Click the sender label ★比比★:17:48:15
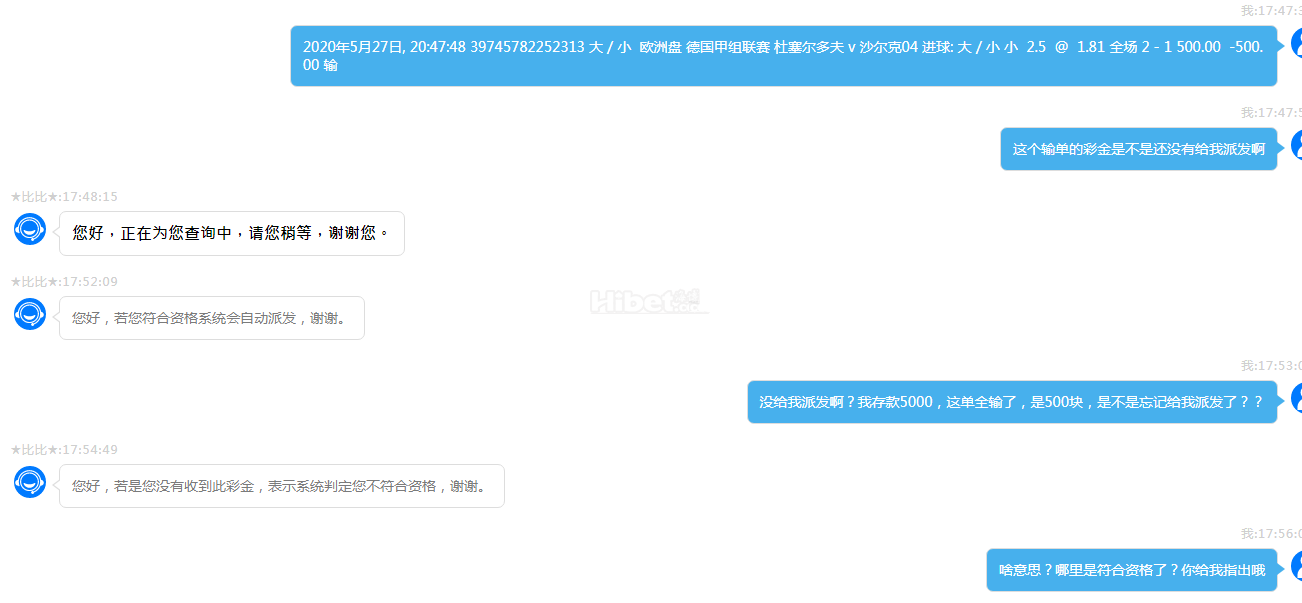Screen dimensions: 1302x603 click(64, 197)
